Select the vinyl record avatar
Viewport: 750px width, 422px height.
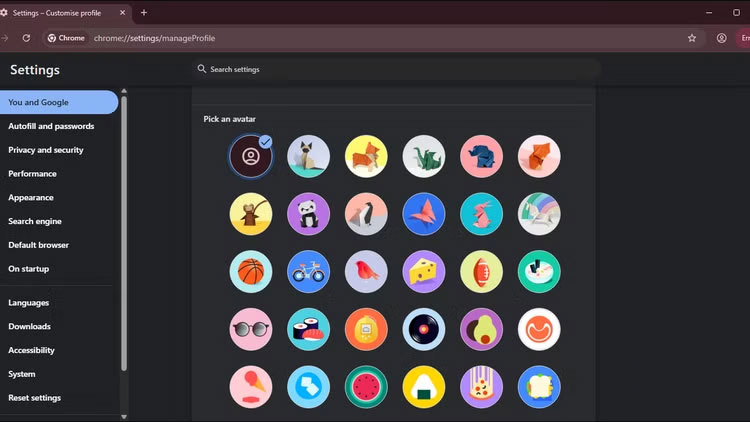click(424, 329)
